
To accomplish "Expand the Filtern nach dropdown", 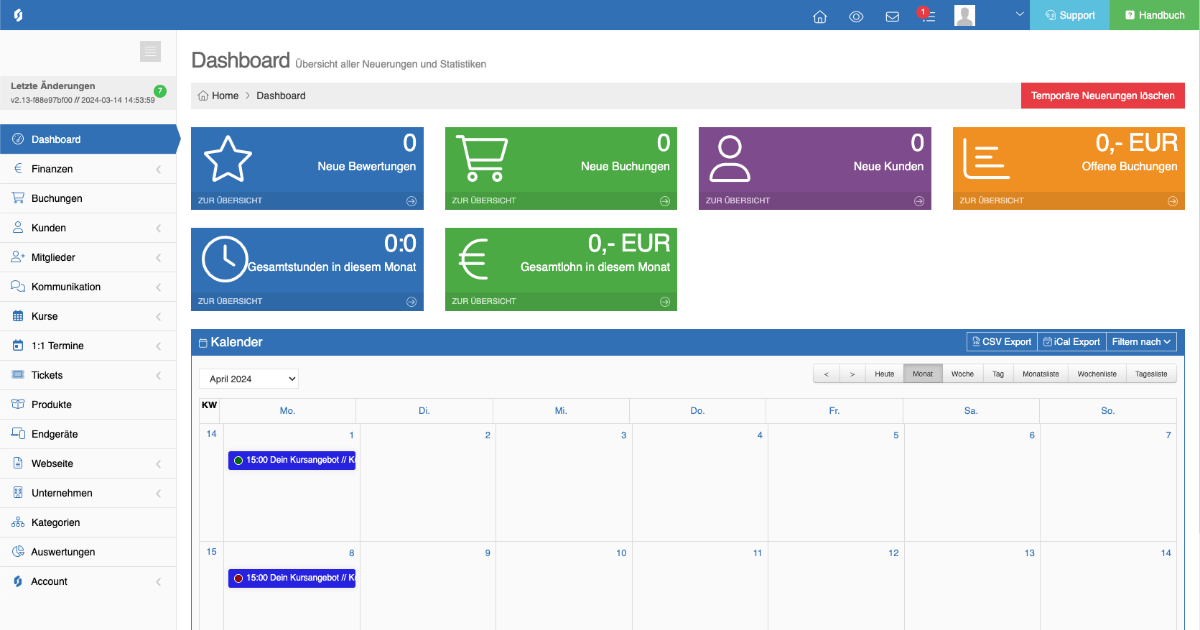I will (x=1141, y=342).
